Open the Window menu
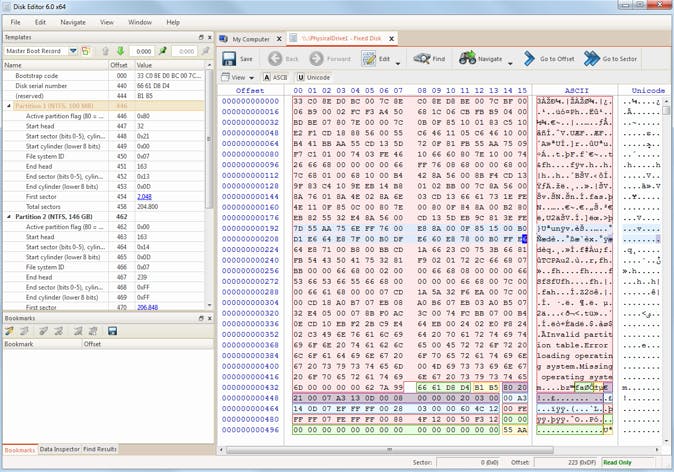Image resolution: width=674 pixels, height=472 pixels. (140, 21)
